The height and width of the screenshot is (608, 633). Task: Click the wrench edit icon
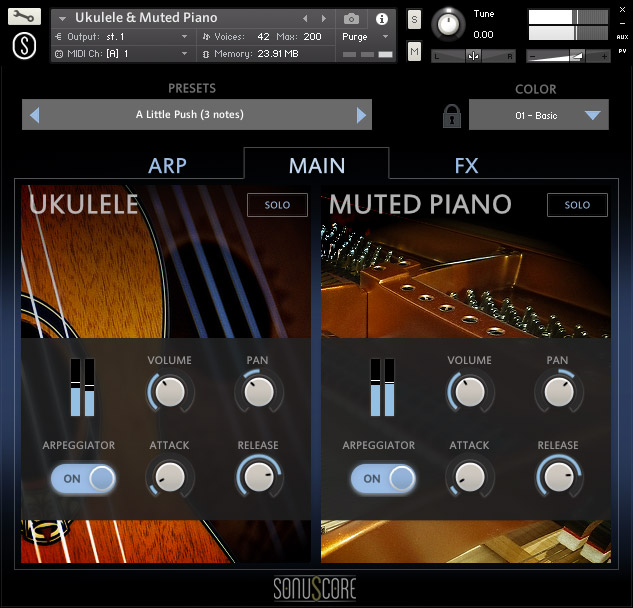coord(27,17)
